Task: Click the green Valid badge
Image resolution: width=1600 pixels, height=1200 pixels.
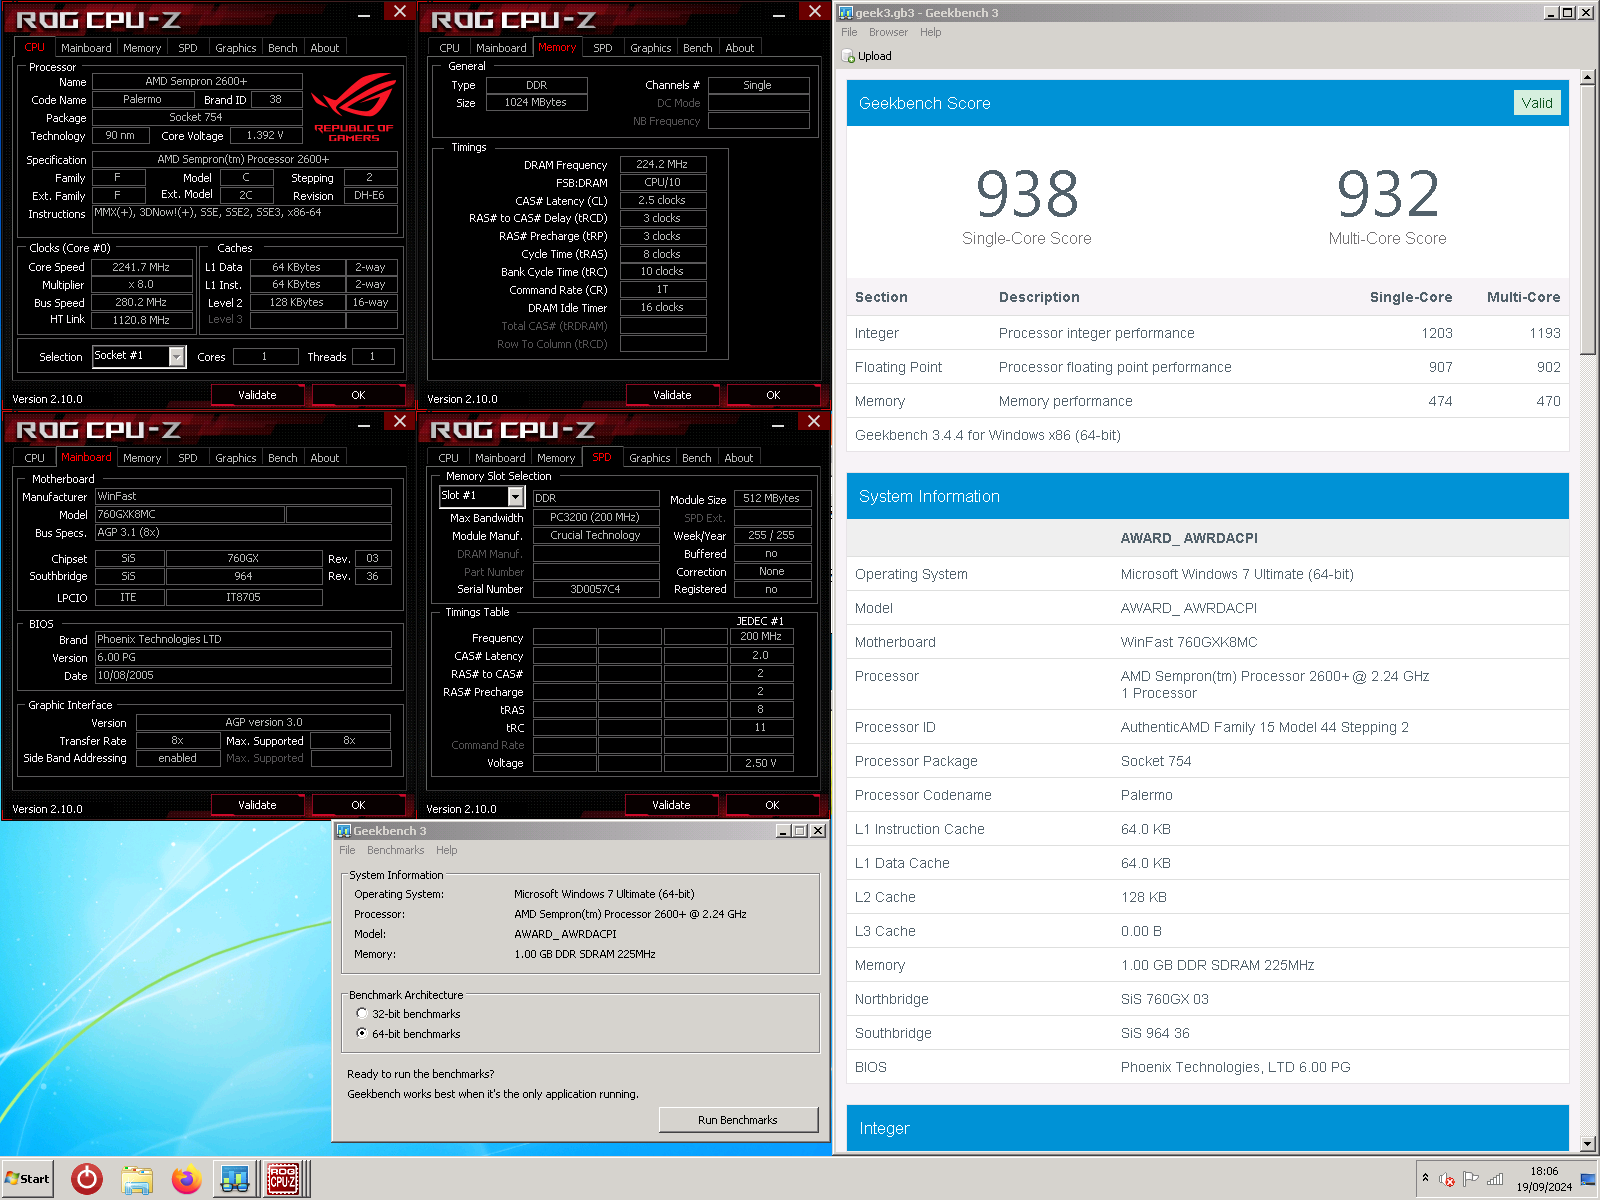Action: click(1537, 103)
